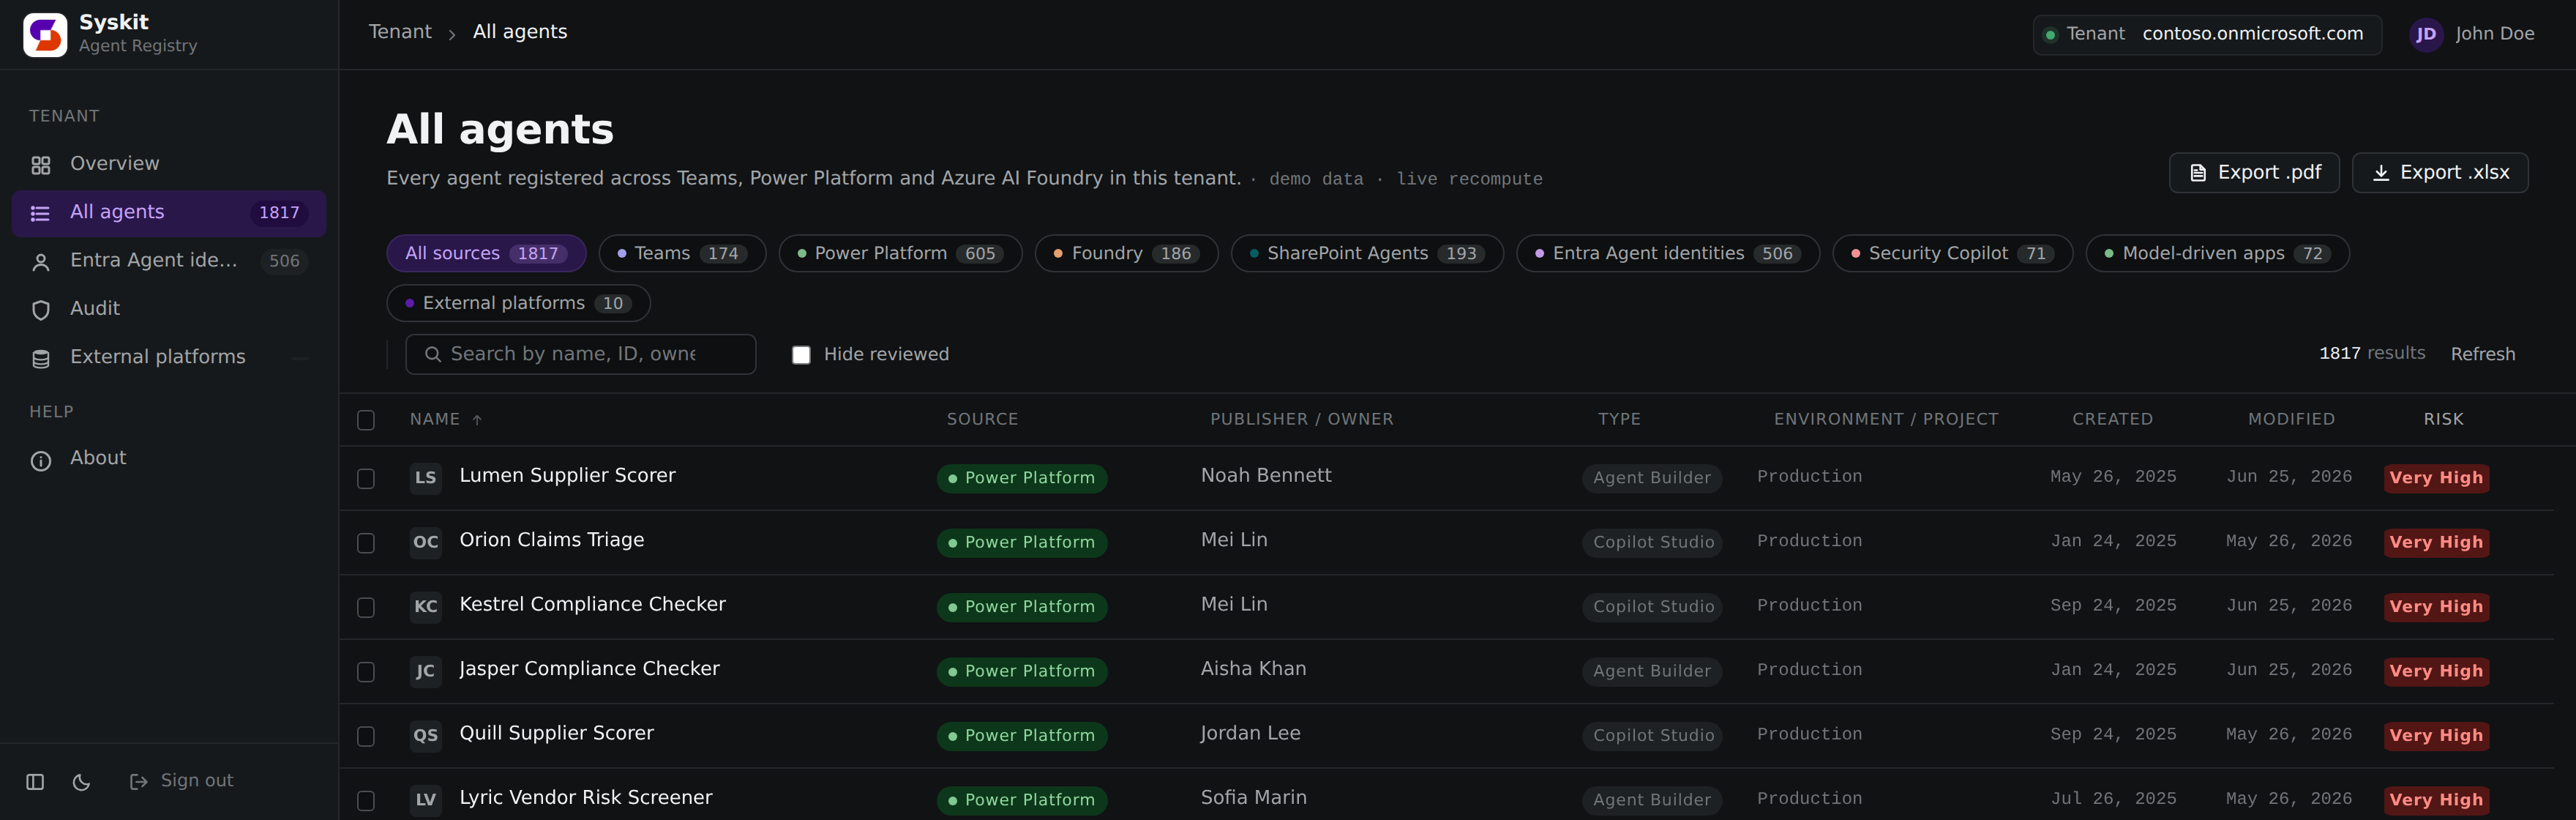Click the Refresh button
2576x820 pixels.
point(2482,354)
